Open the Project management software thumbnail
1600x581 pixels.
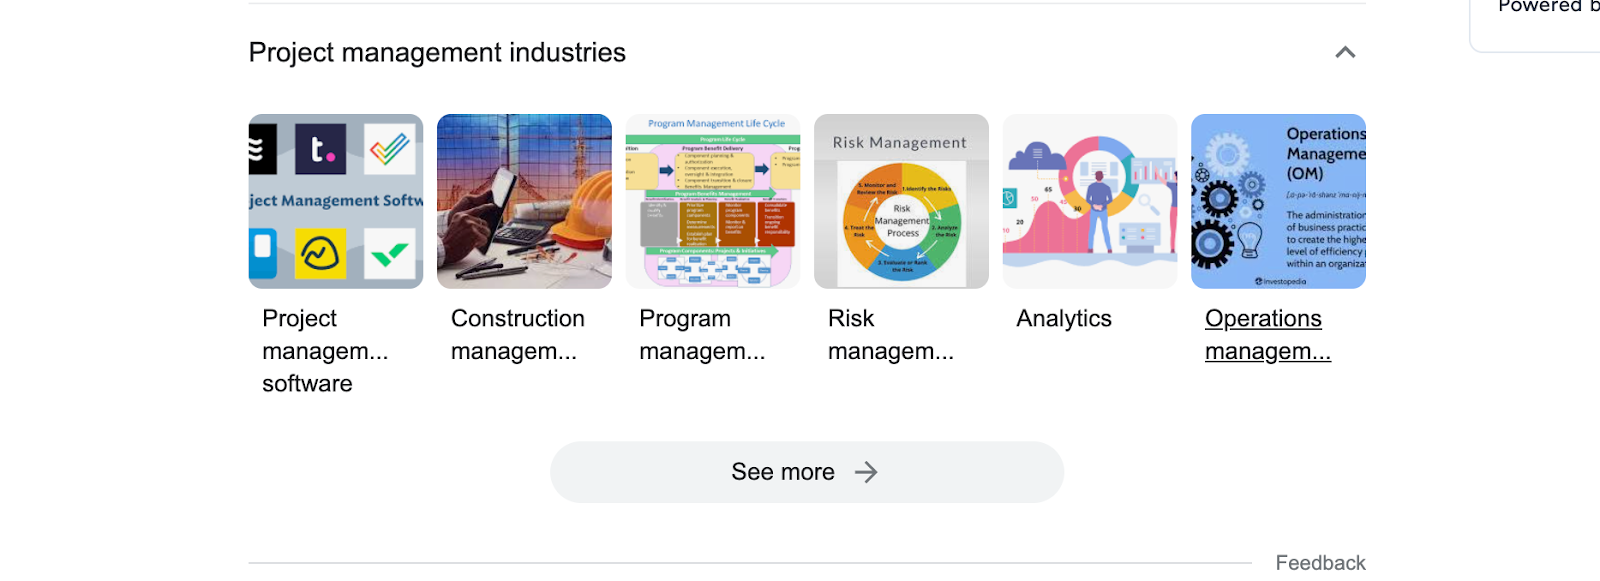(x=336, y=201)
